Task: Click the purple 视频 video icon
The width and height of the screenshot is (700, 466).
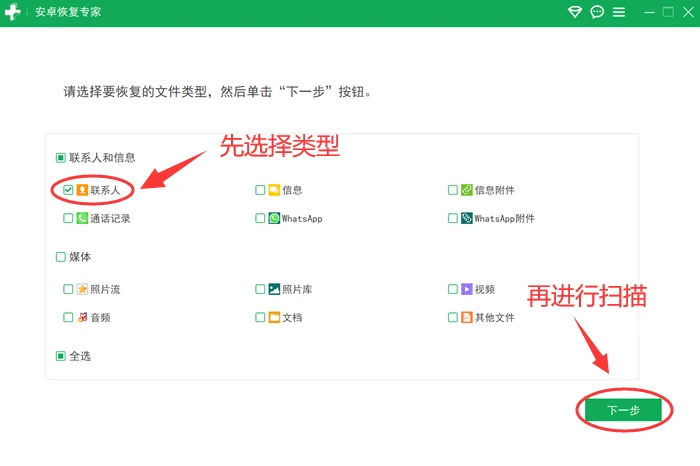Action: tap(467, 289)
